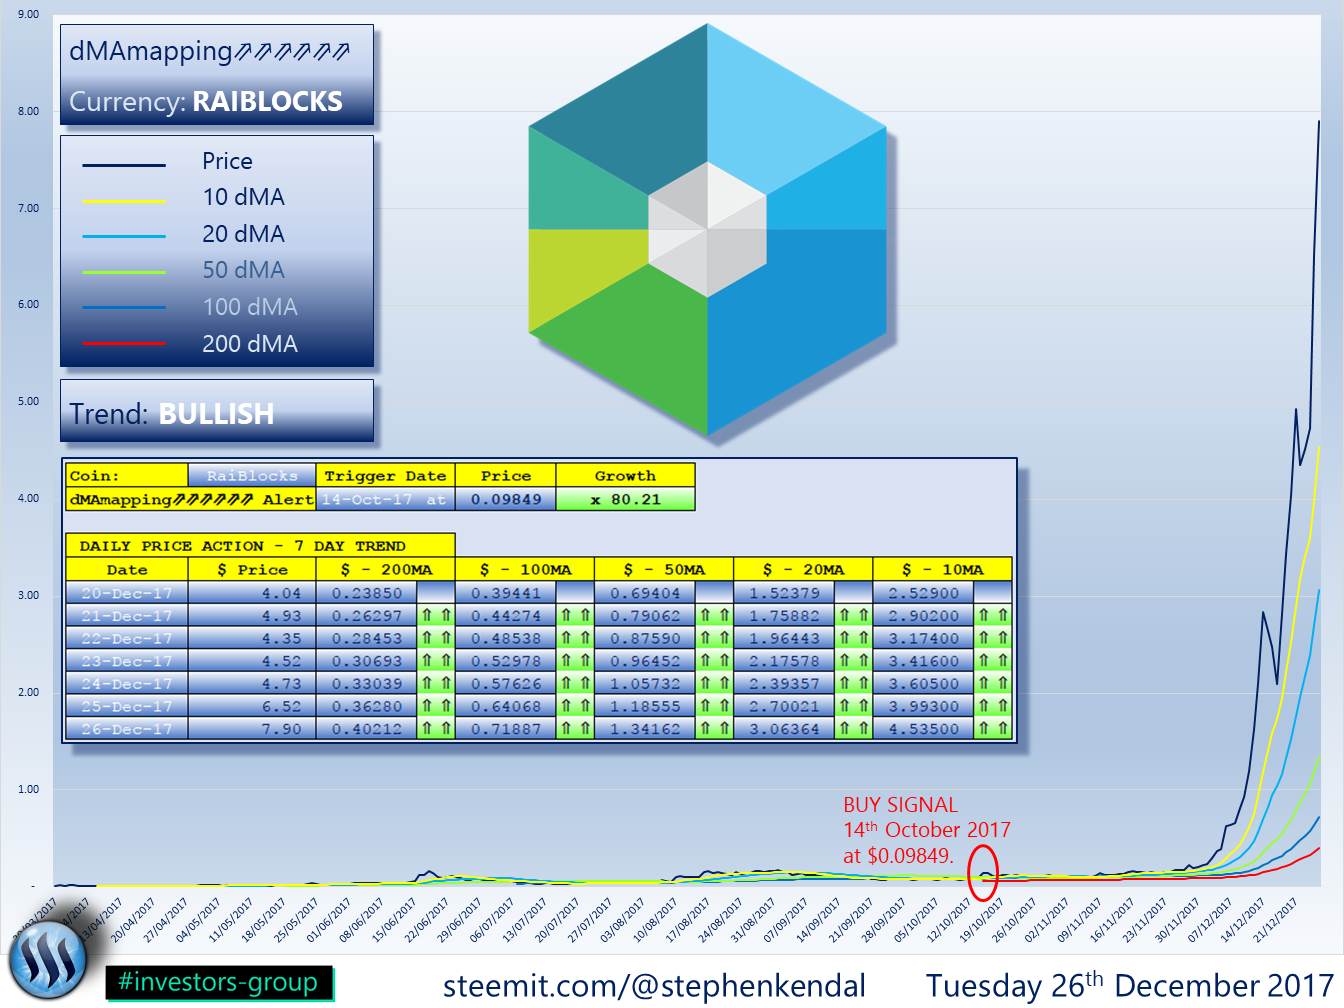This screenshot has height=1008, width=1344.
Task: Click the red 200 dMA legend line
Action: click(124, 343)
